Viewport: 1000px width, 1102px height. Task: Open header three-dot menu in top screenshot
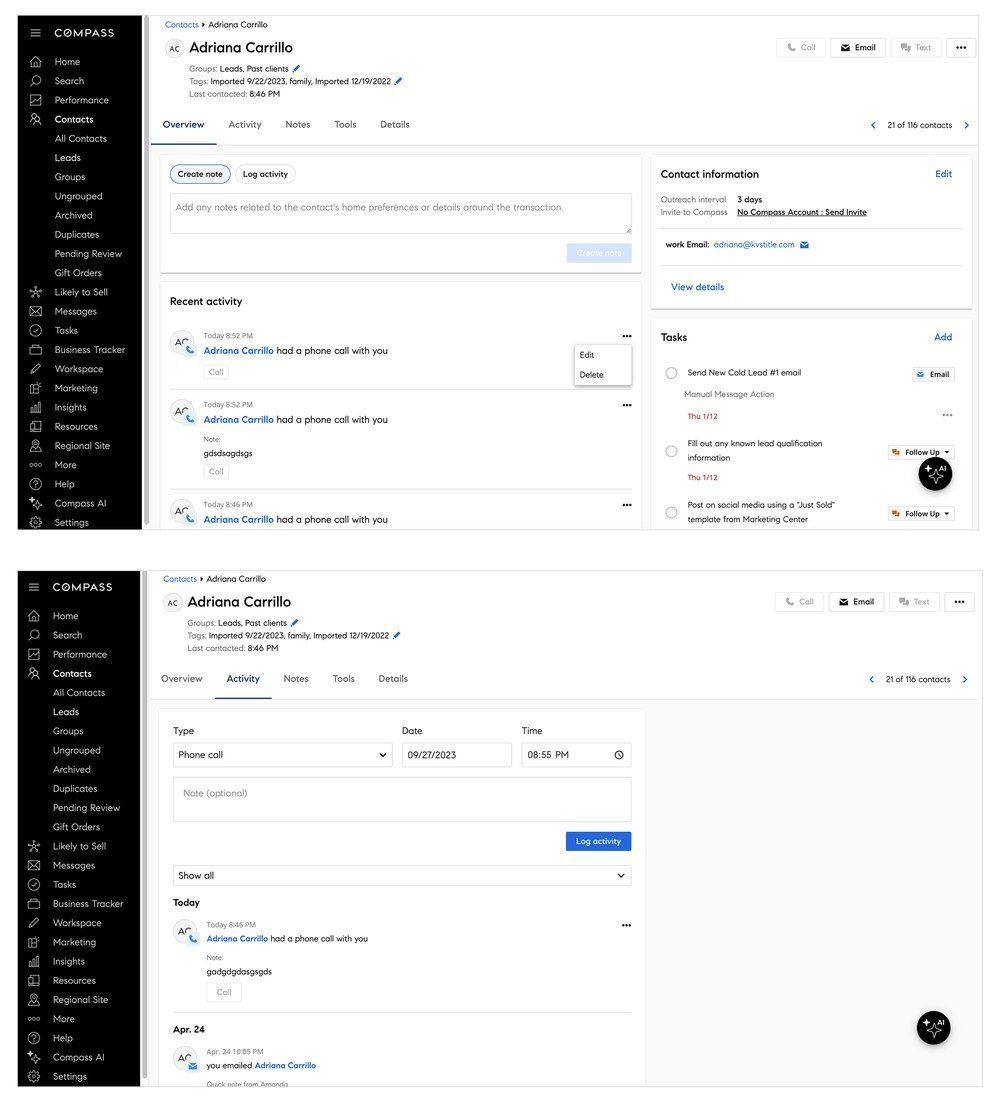pos(961,48)
